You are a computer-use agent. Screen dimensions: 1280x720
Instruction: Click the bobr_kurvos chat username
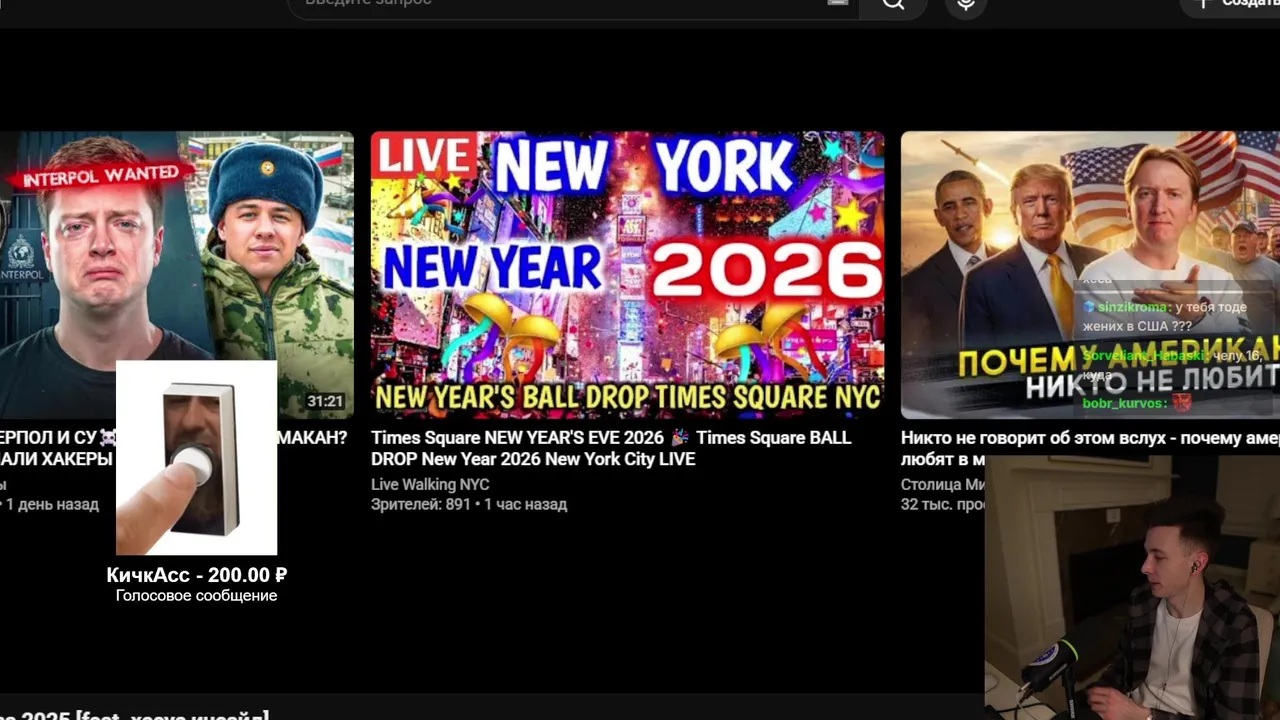click(1124, 403)
